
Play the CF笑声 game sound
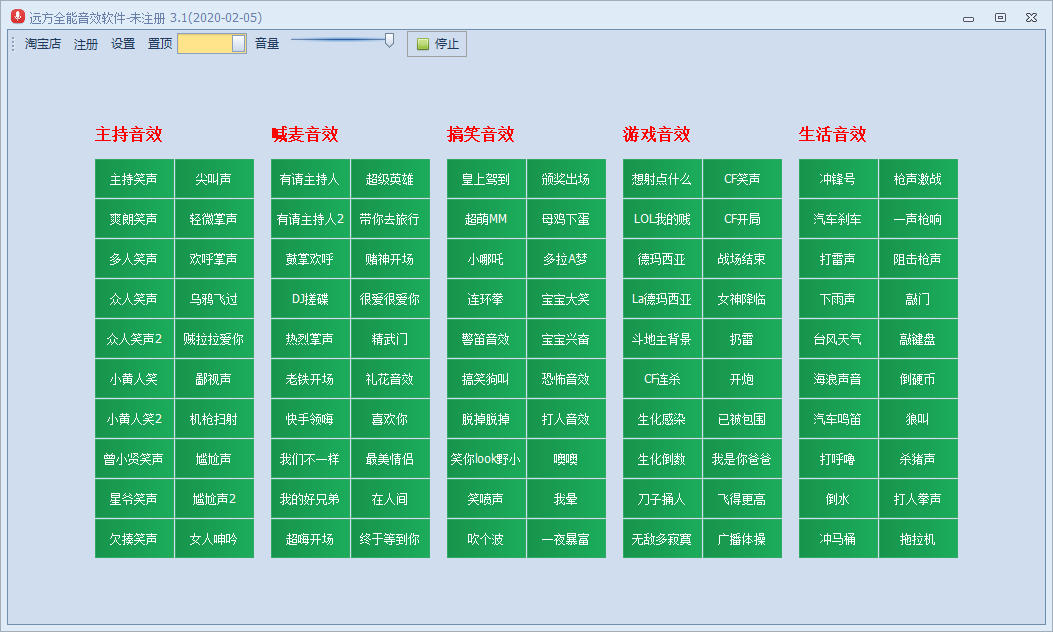742,179
